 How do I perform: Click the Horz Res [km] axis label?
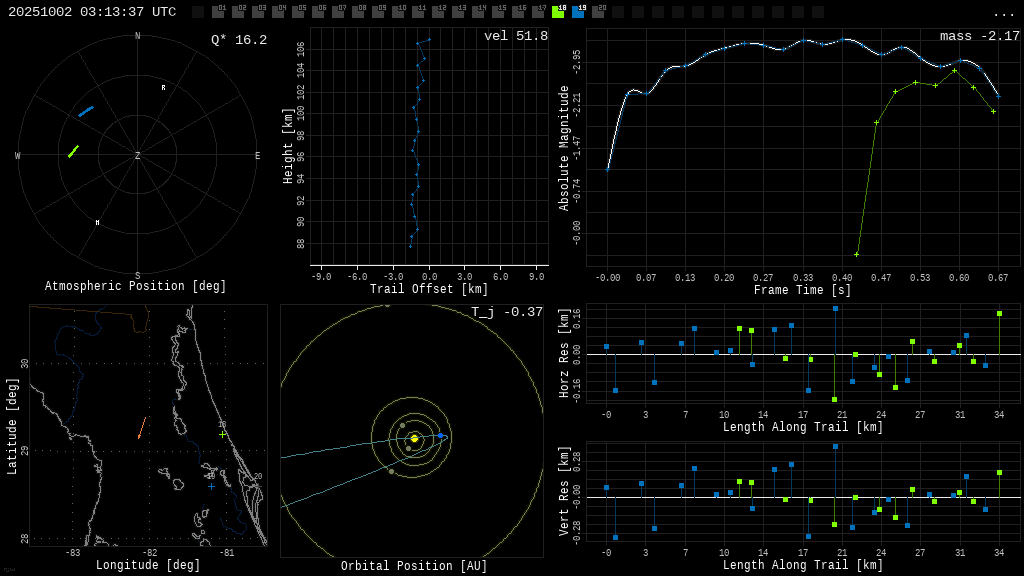(564, 353)
